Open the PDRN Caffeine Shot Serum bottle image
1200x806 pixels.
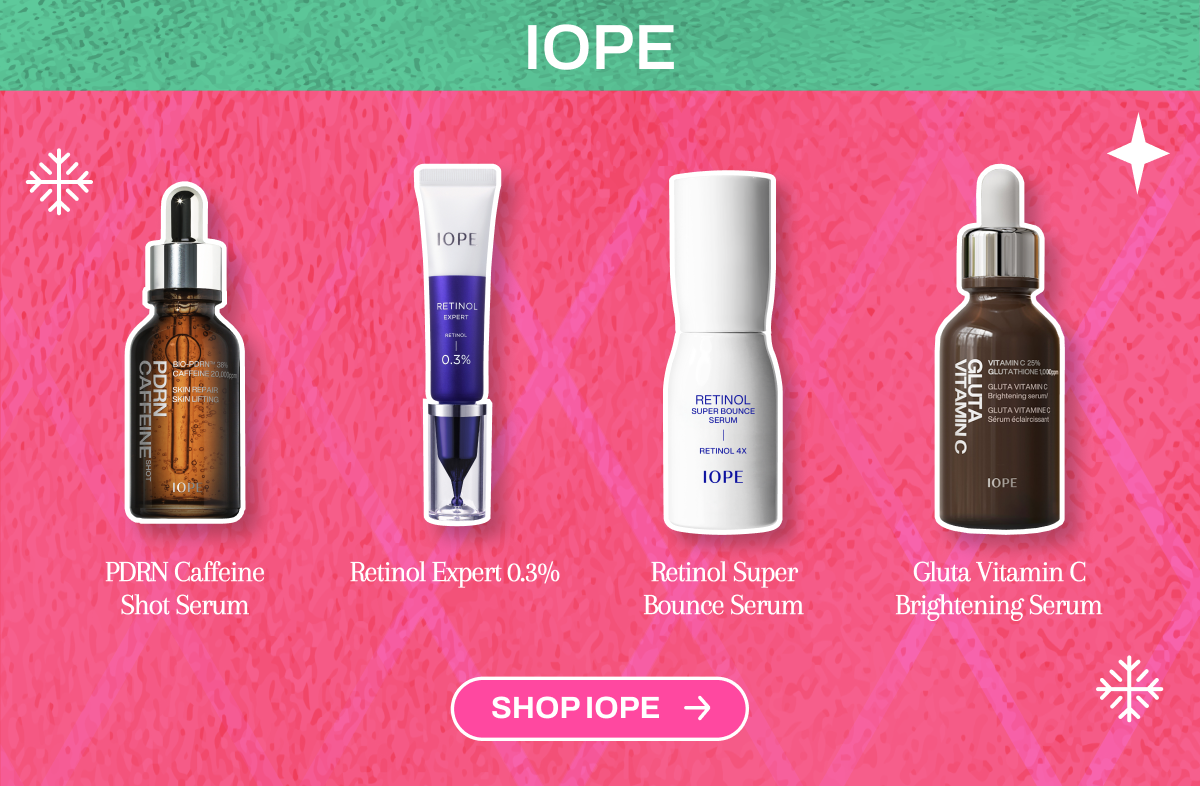click(x=186, y=351)
